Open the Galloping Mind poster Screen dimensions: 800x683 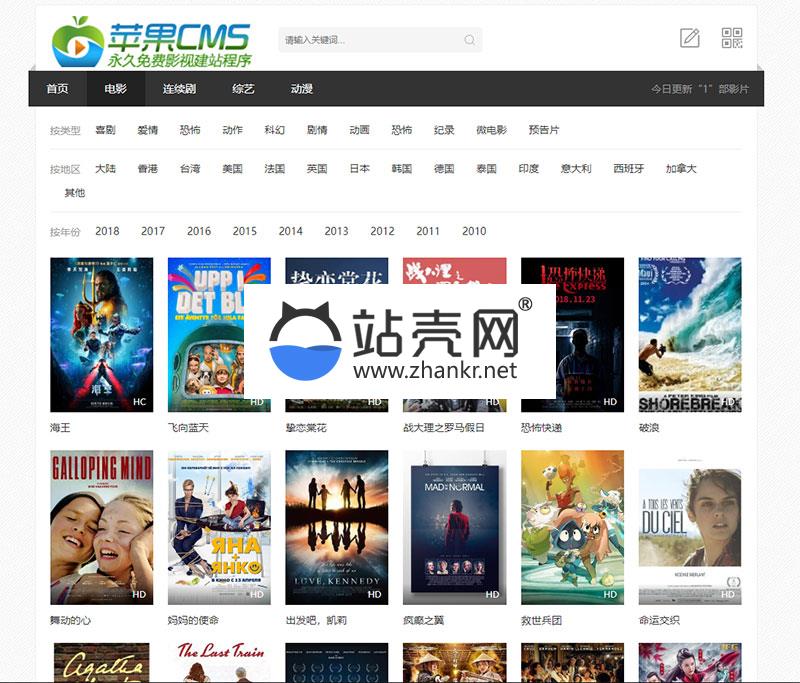[102, 527]
